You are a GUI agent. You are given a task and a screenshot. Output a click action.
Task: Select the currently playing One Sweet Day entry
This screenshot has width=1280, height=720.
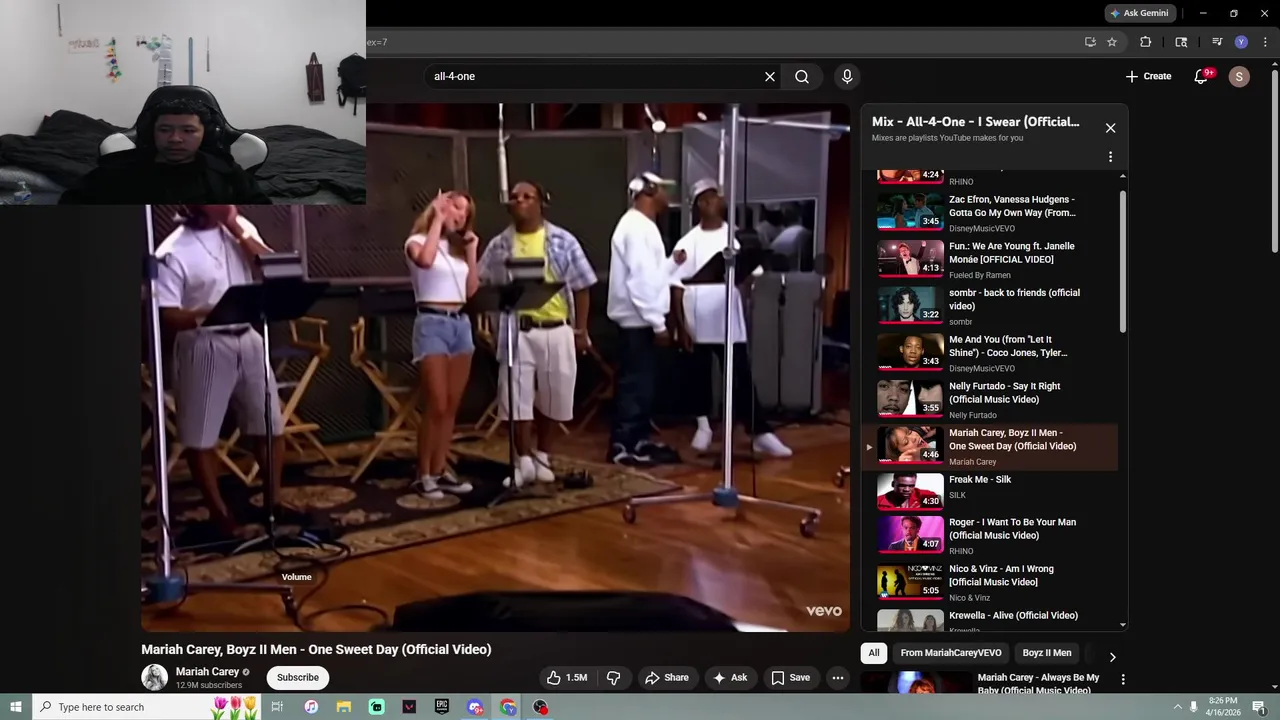click(x=990, y=446)
